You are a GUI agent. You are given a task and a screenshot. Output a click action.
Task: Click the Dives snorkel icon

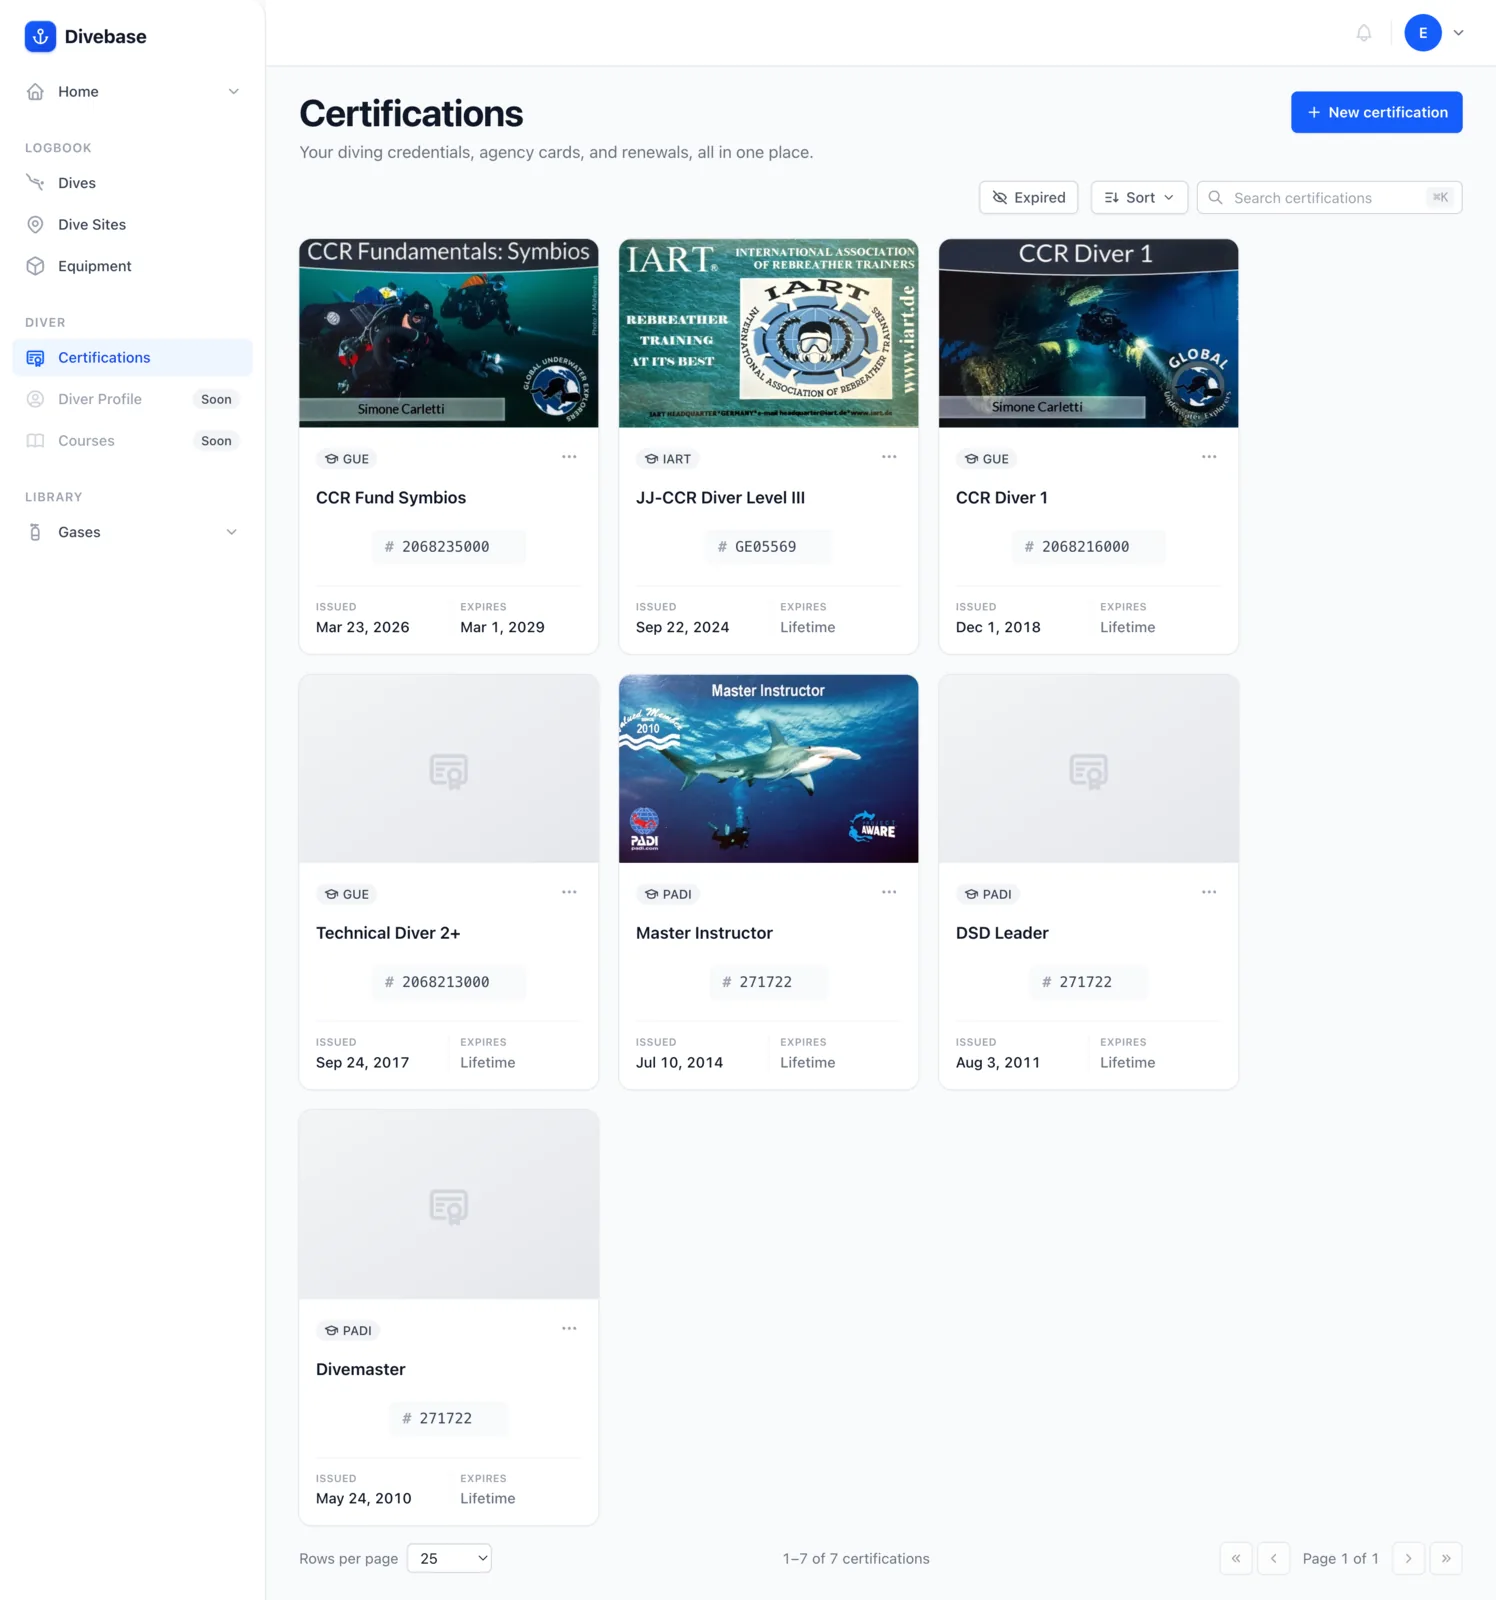[35, 183]
